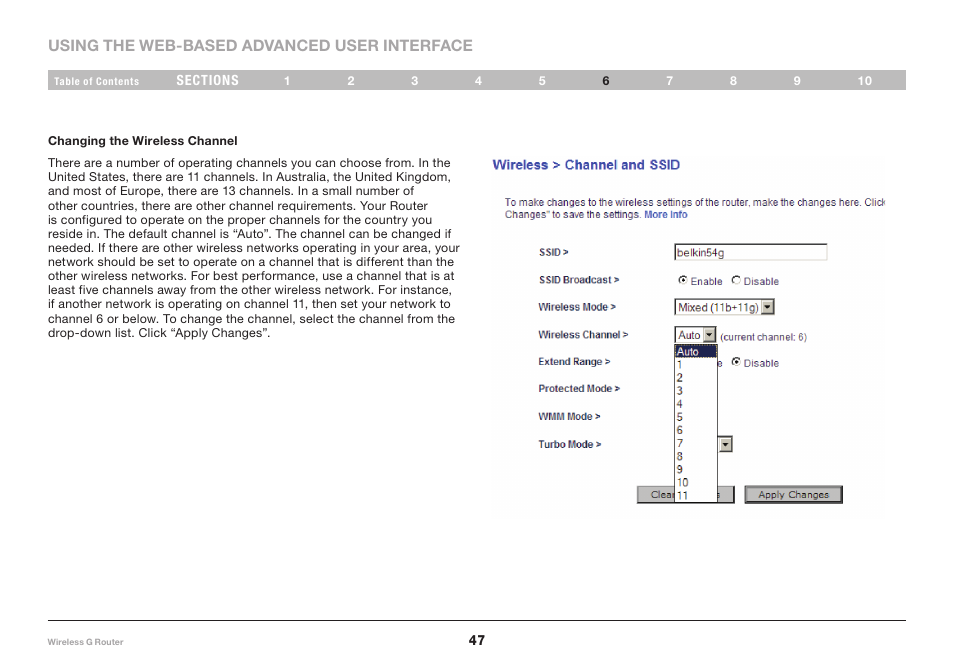Select Disable for Extend Range
954x668 pixels.
coord(736,362)
